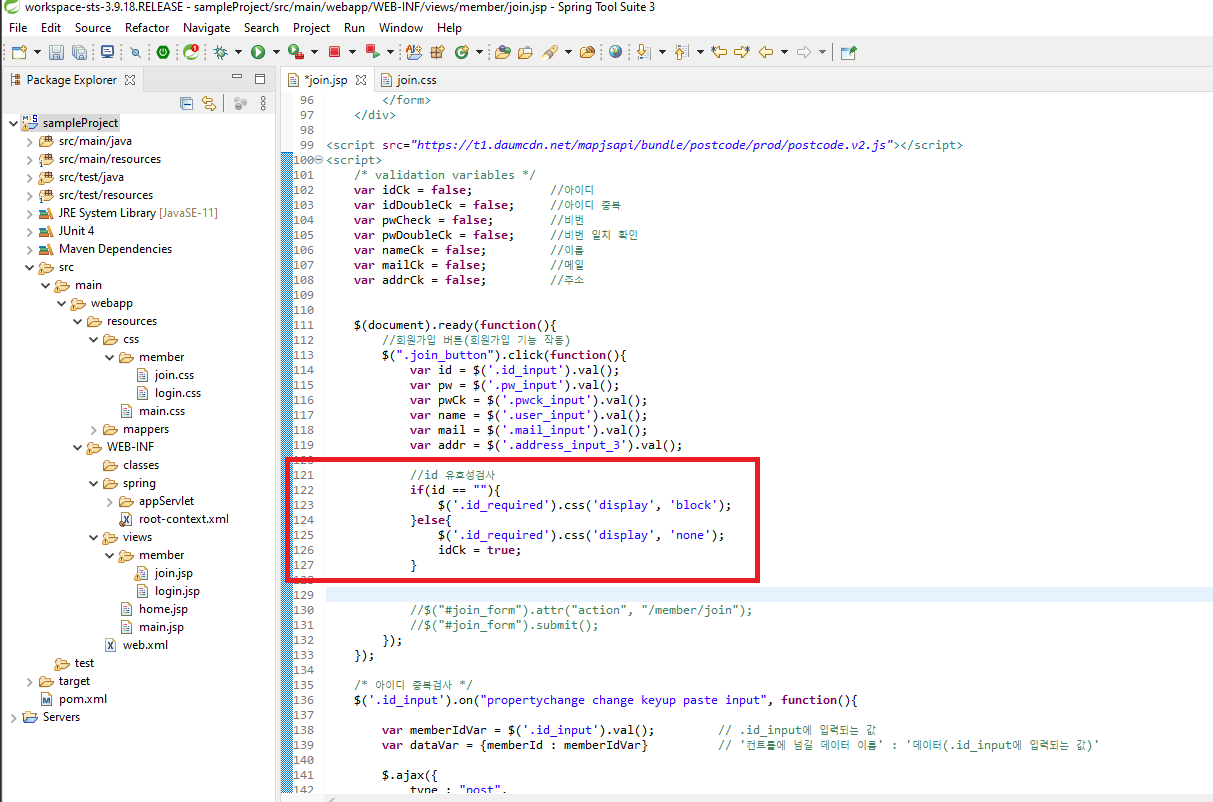
Task: Expand the src/main/java folder
Action: [x=29, y=141]
